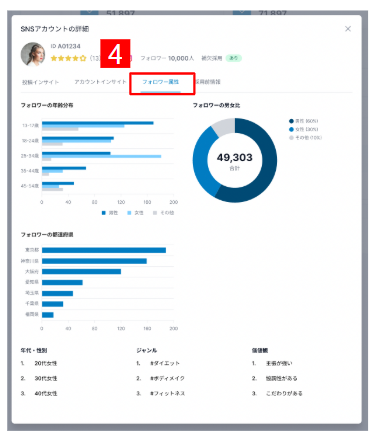Select 20代女性 in the age-gender ranking
The height and width of the screenshot is (436, 378).
46,363
